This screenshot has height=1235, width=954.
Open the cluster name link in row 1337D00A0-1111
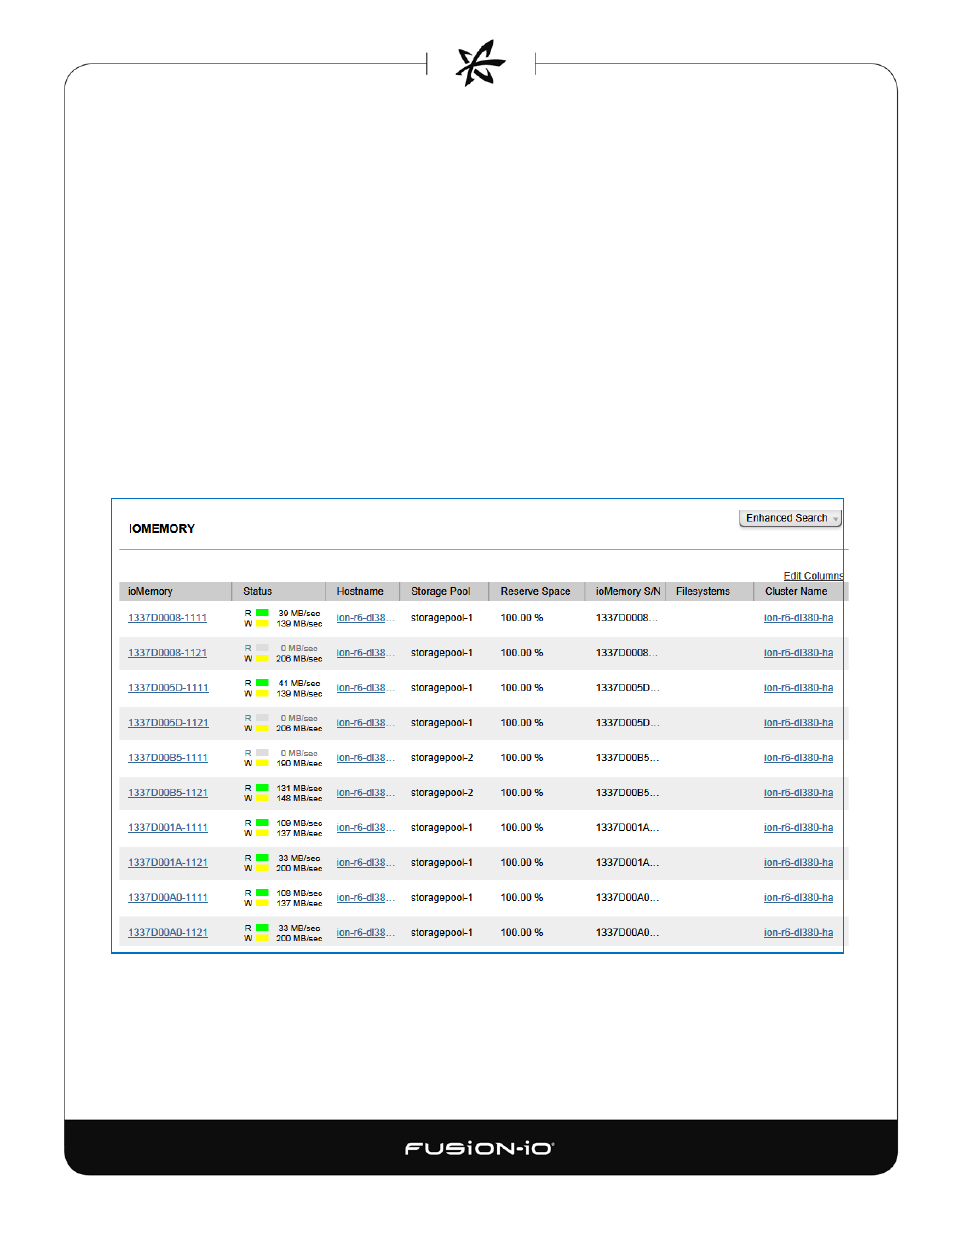click(798, 898)
